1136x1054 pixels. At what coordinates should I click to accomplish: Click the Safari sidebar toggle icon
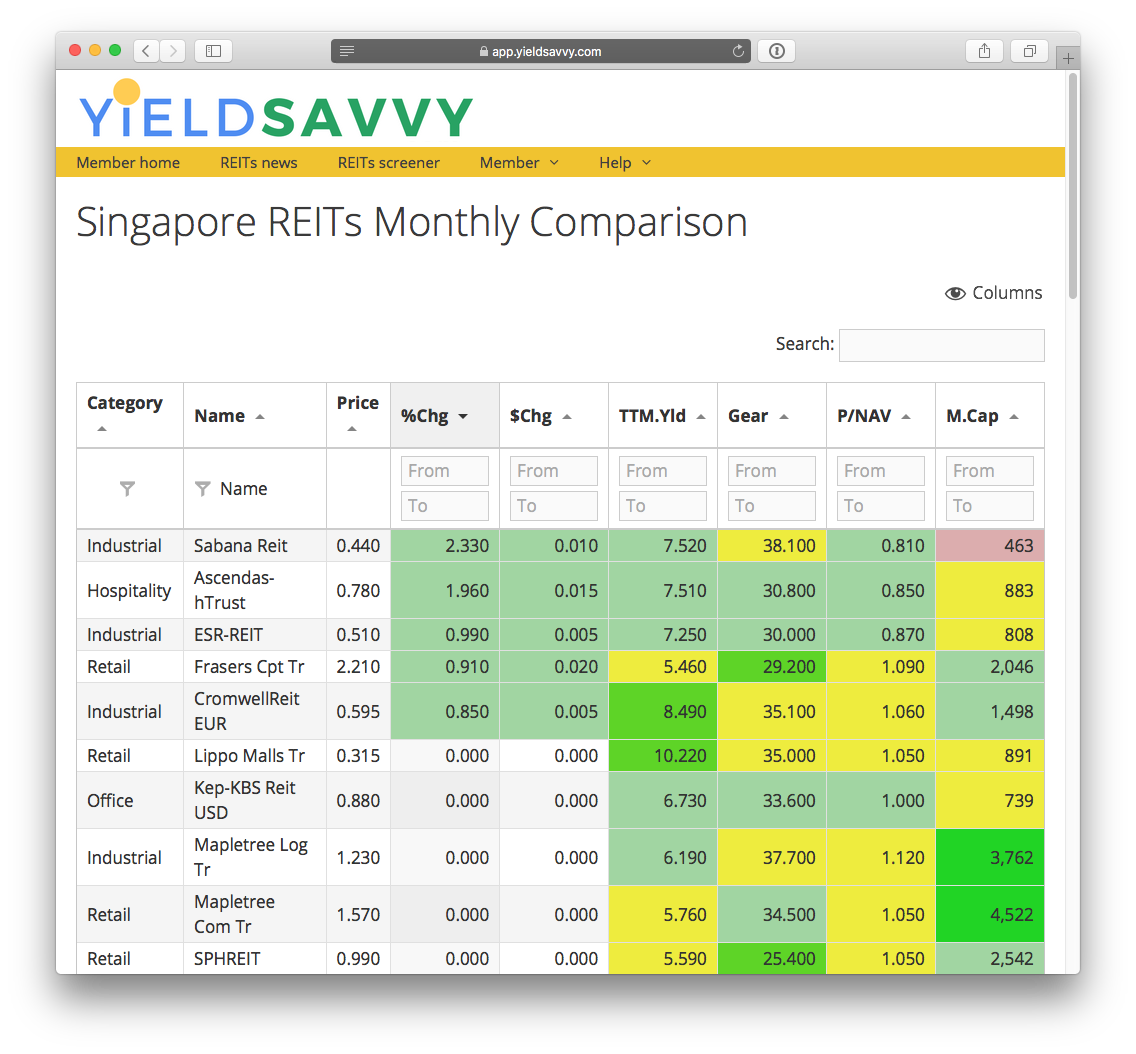click(x=213, y=51)
